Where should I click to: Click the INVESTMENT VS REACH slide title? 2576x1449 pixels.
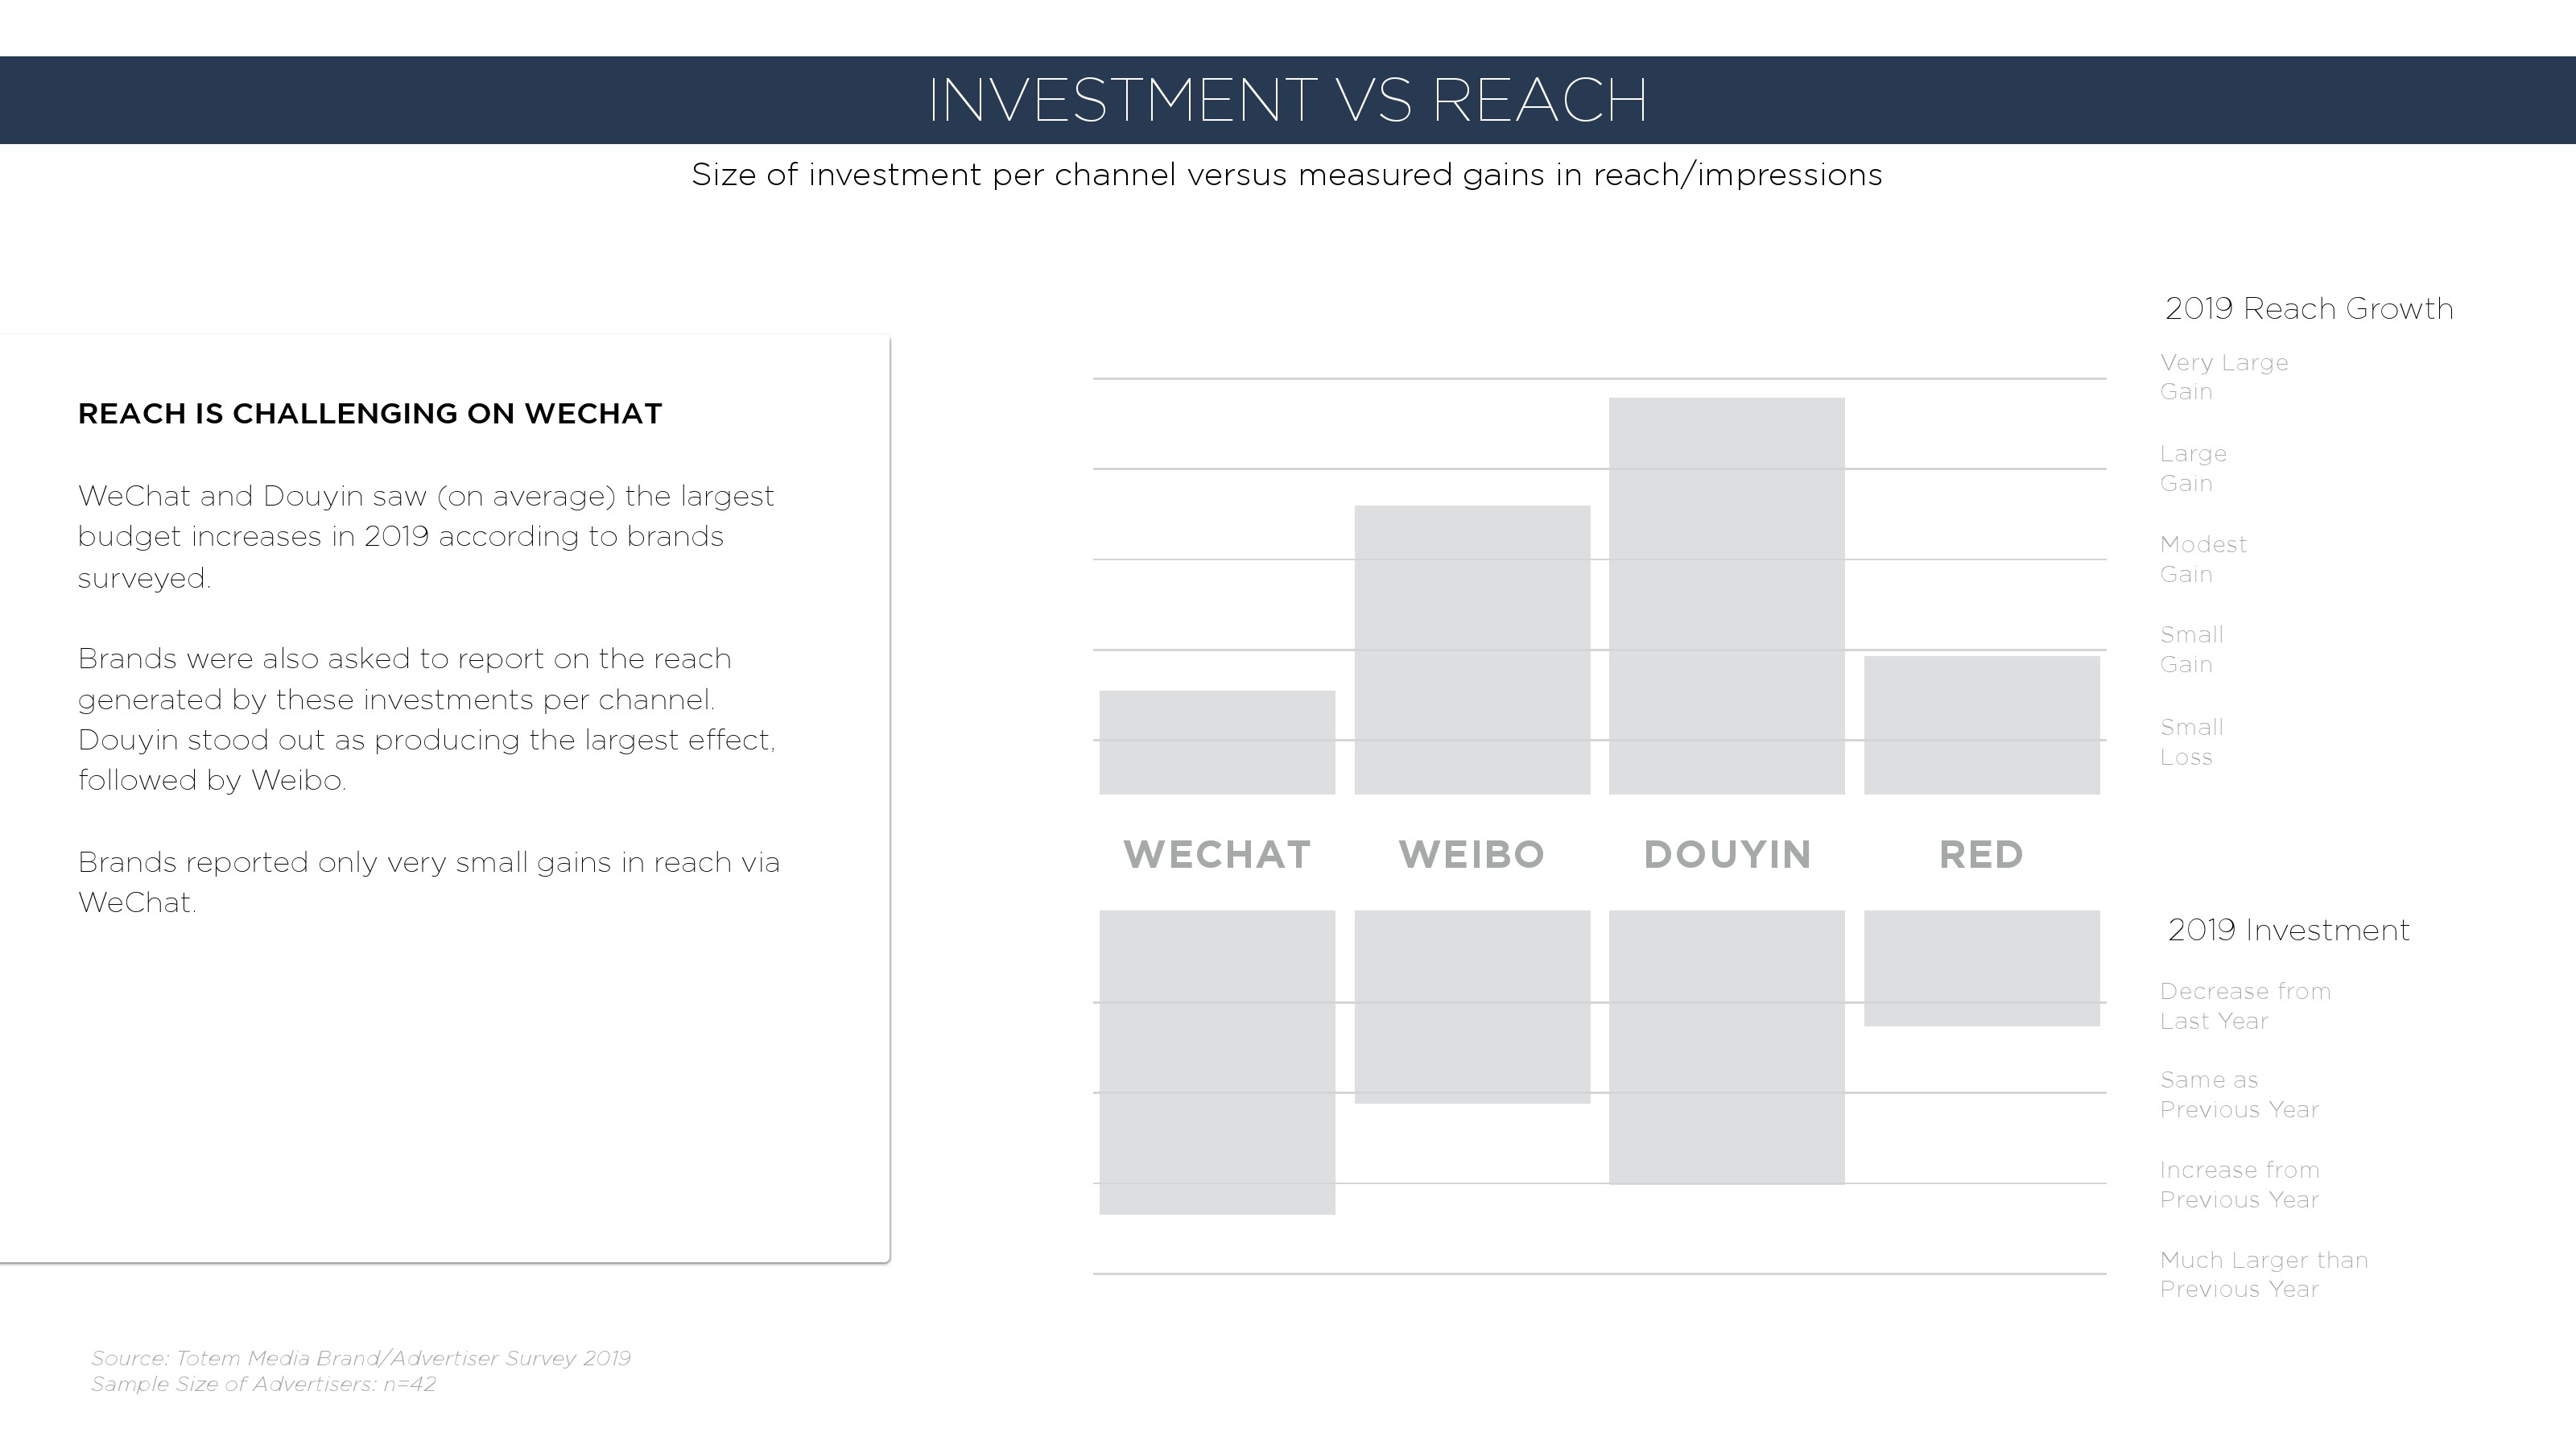coord(1287,100)
